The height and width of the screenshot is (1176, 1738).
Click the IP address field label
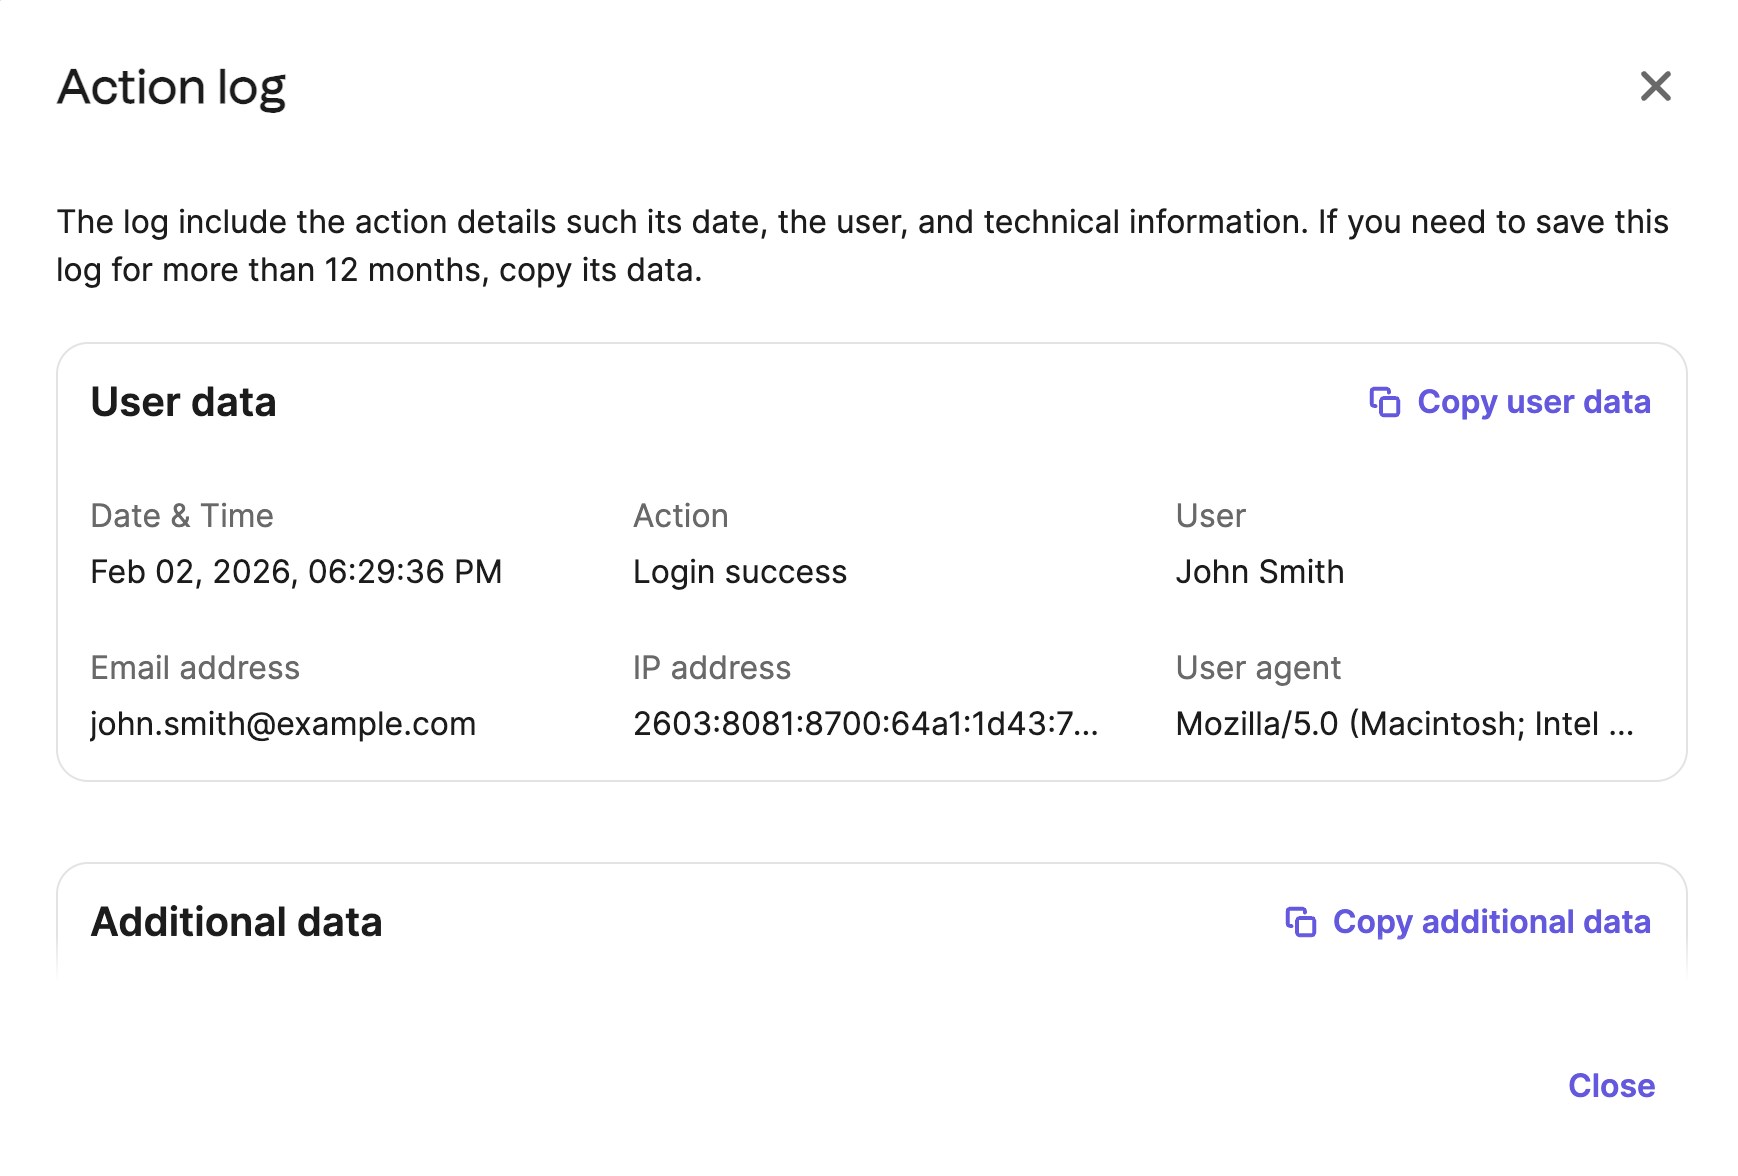[x=711, y=668]
